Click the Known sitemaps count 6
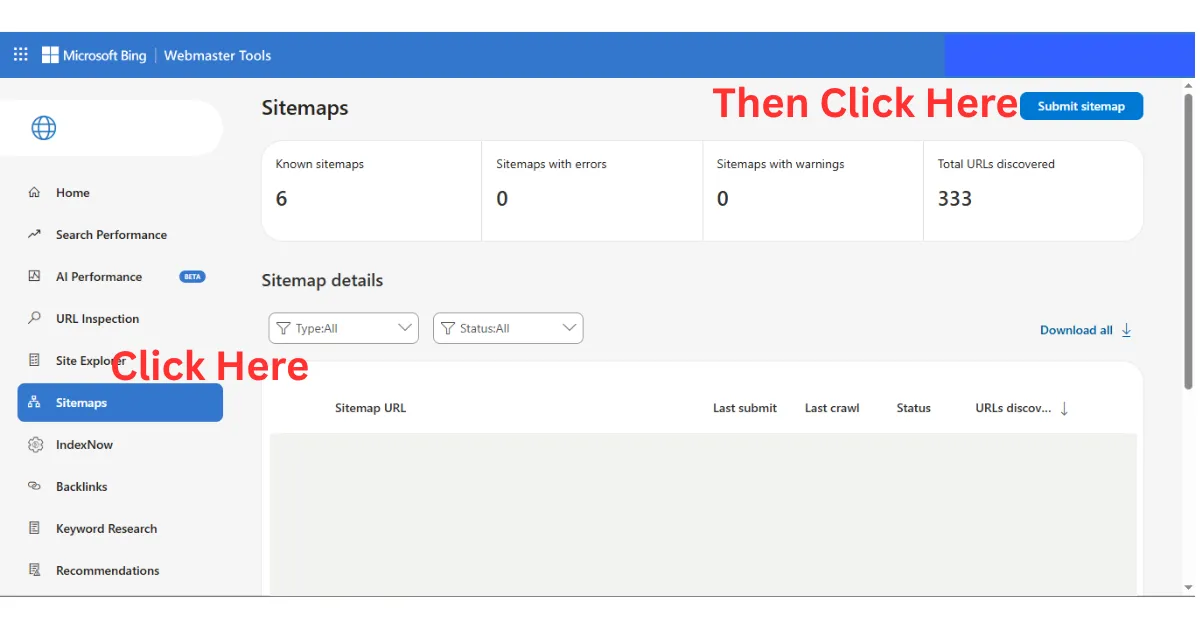 [281, 199]
